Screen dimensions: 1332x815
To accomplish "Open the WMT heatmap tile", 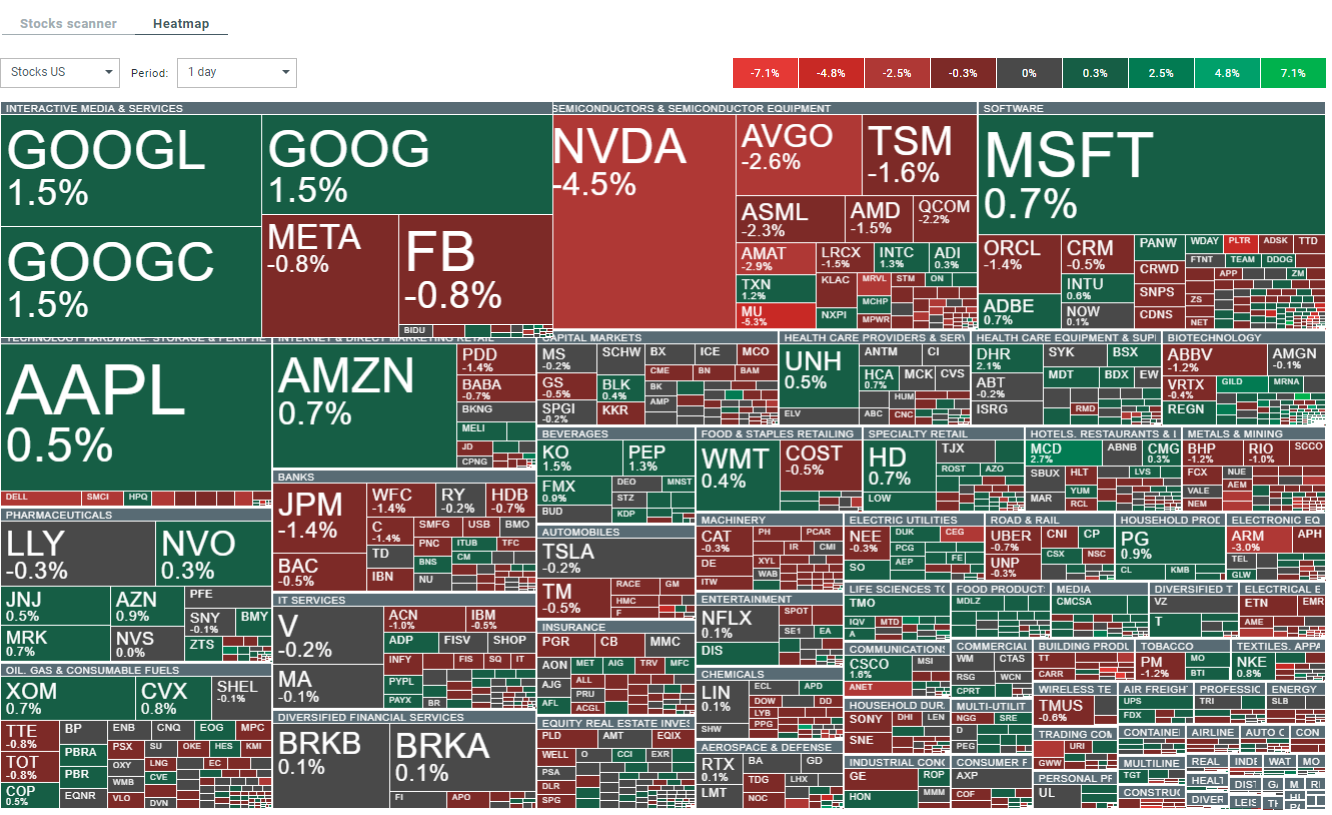I will click(736, 468).
